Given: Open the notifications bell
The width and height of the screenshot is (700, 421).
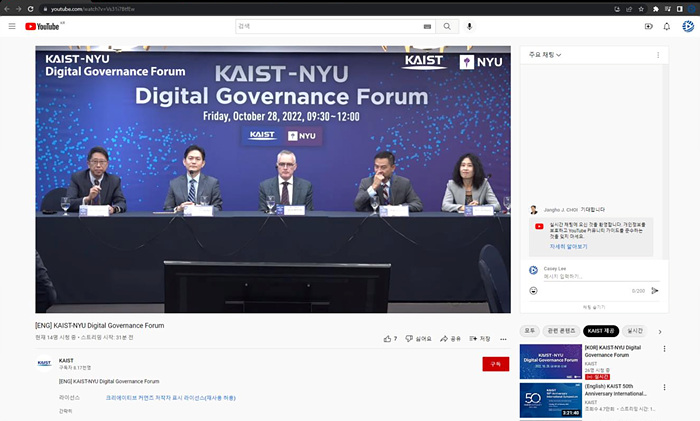Looking at the screenshot, I should [x=667, y=26].
